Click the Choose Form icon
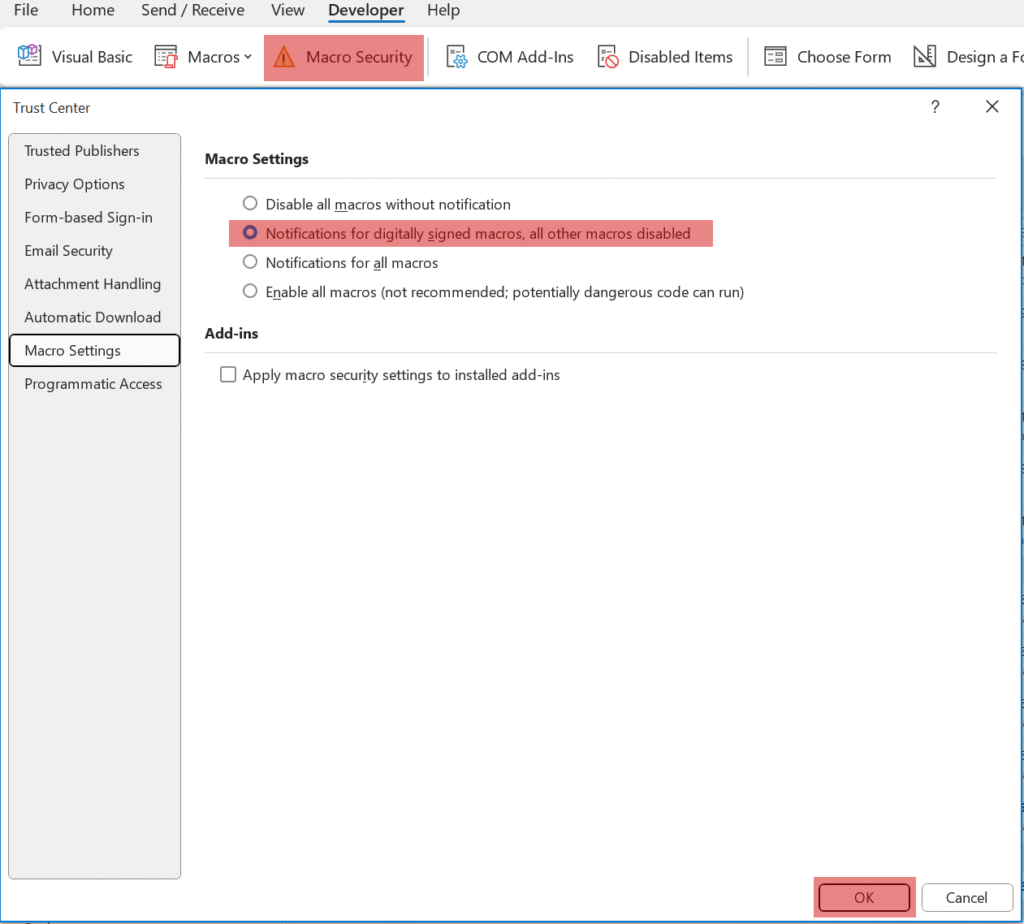Viewport: 1024px width, 924px height. coord(776,57)
